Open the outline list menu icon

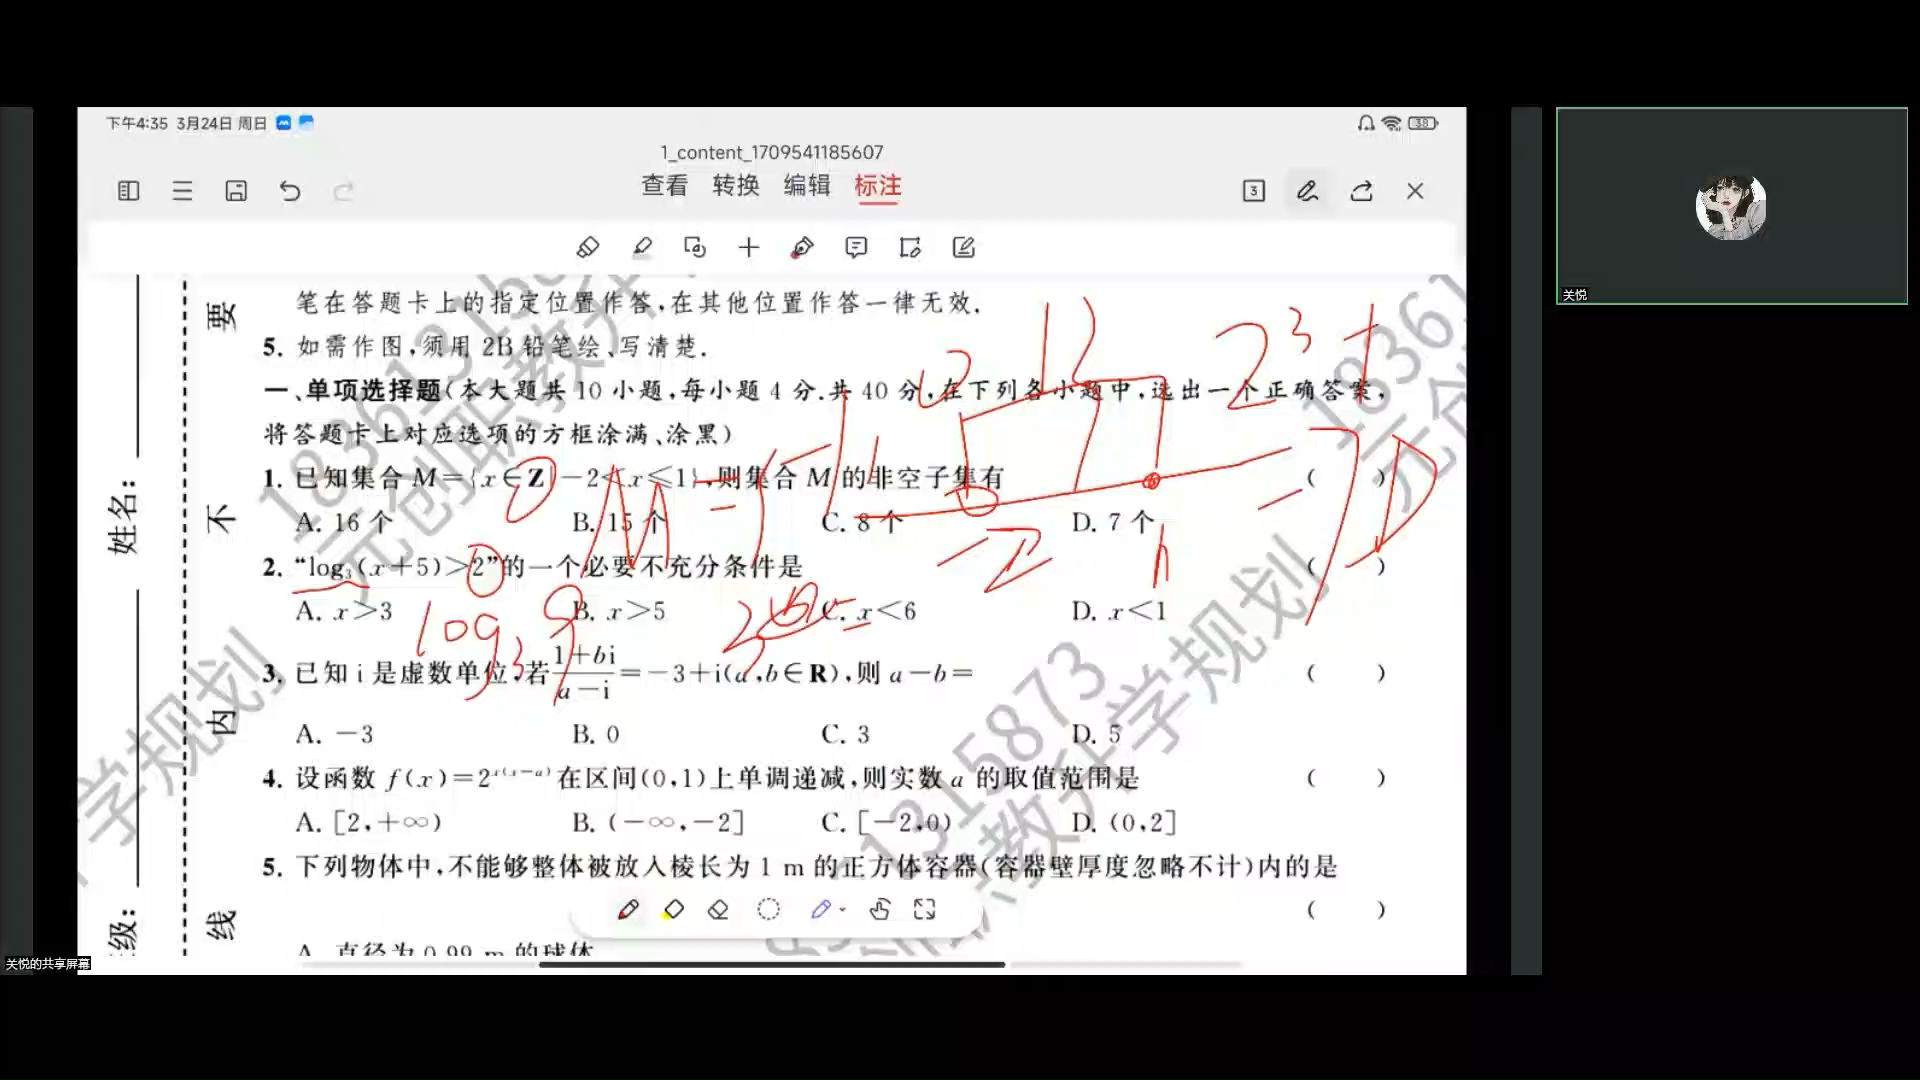[182, 191]
